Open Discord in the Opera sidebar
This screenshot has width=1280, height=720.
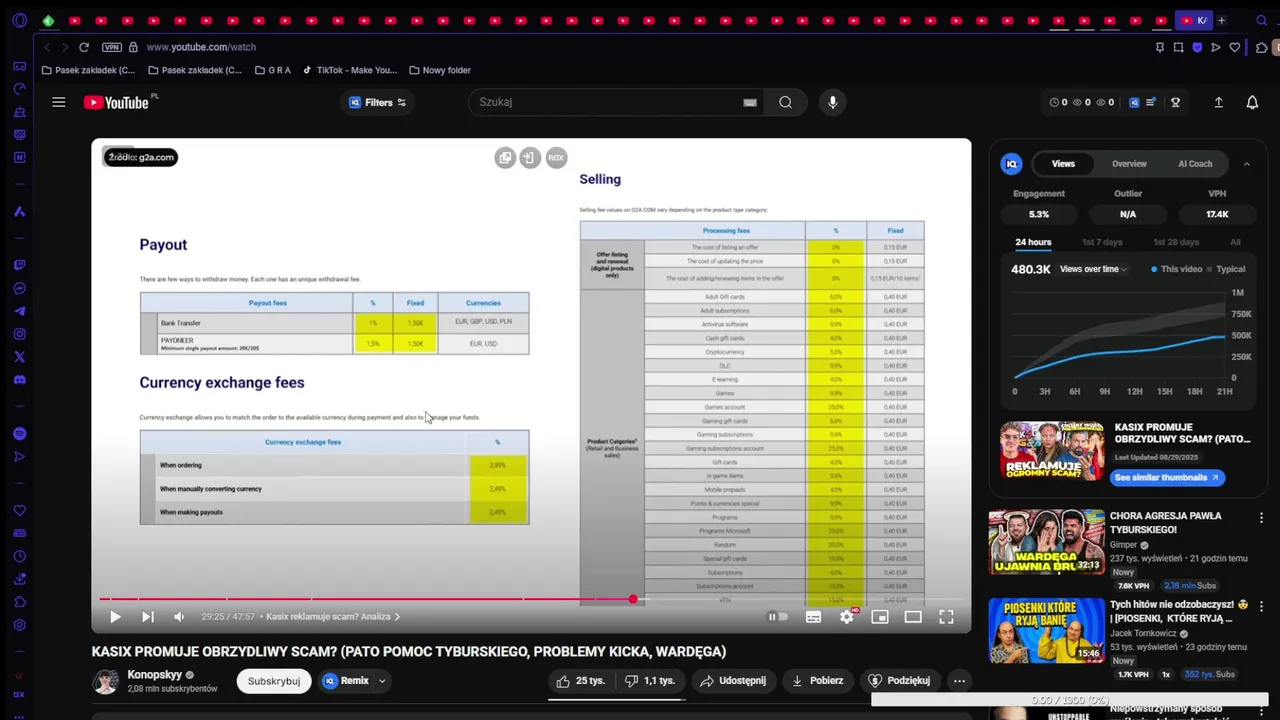coord(20,380)
